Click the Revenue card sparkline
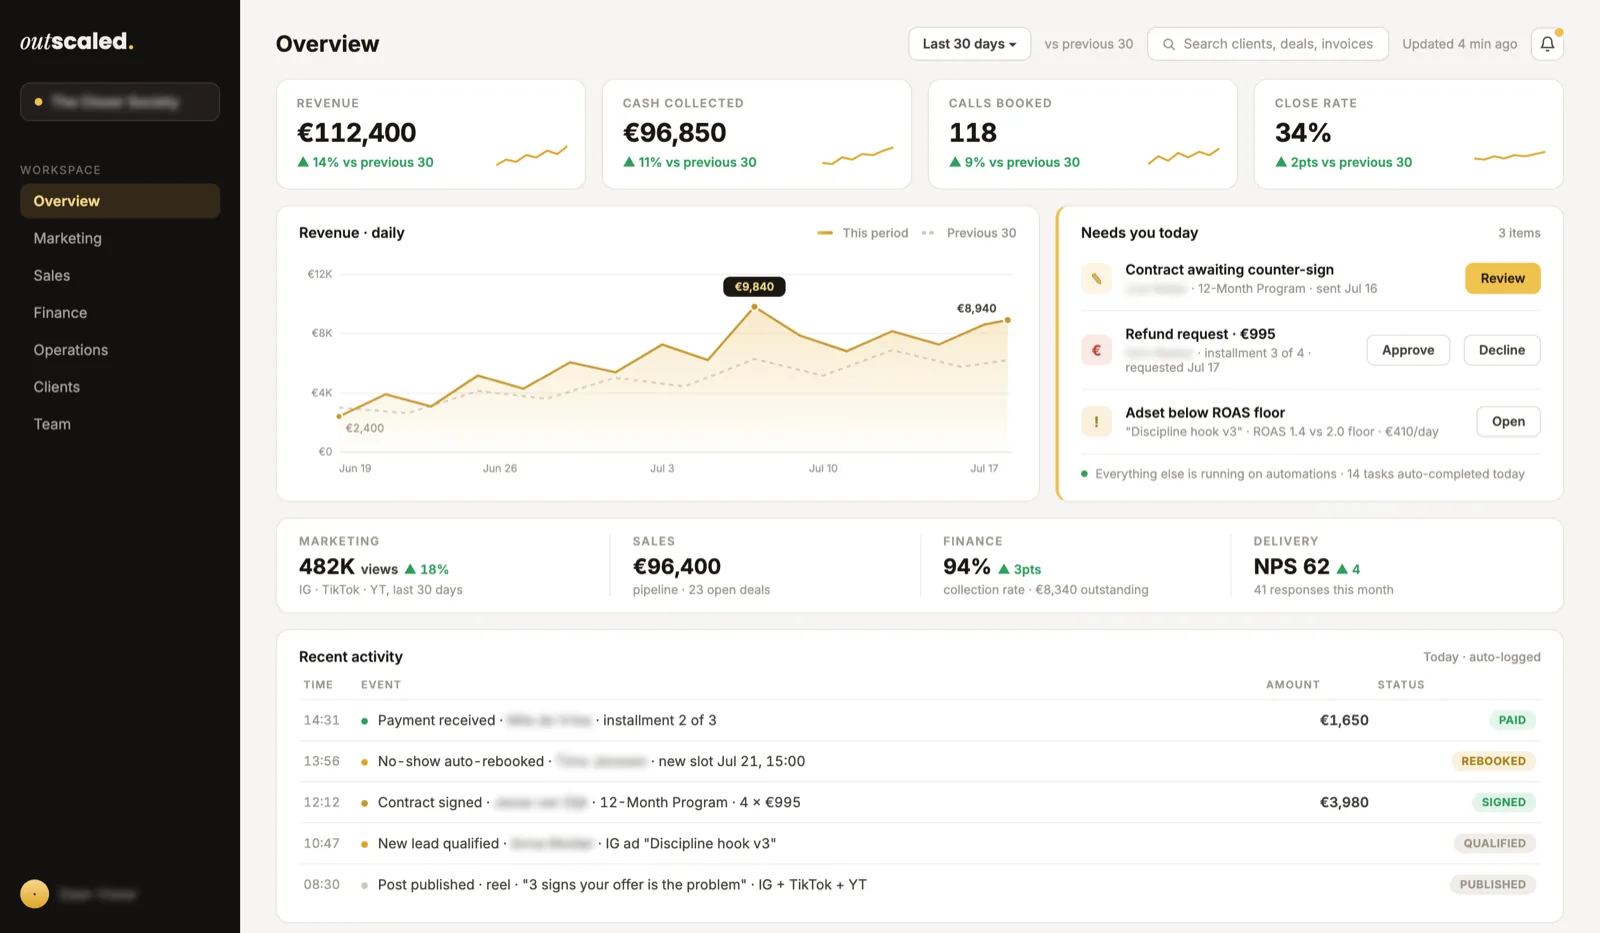This screenshot has height=933, width=1600. [x=532, y=155]
